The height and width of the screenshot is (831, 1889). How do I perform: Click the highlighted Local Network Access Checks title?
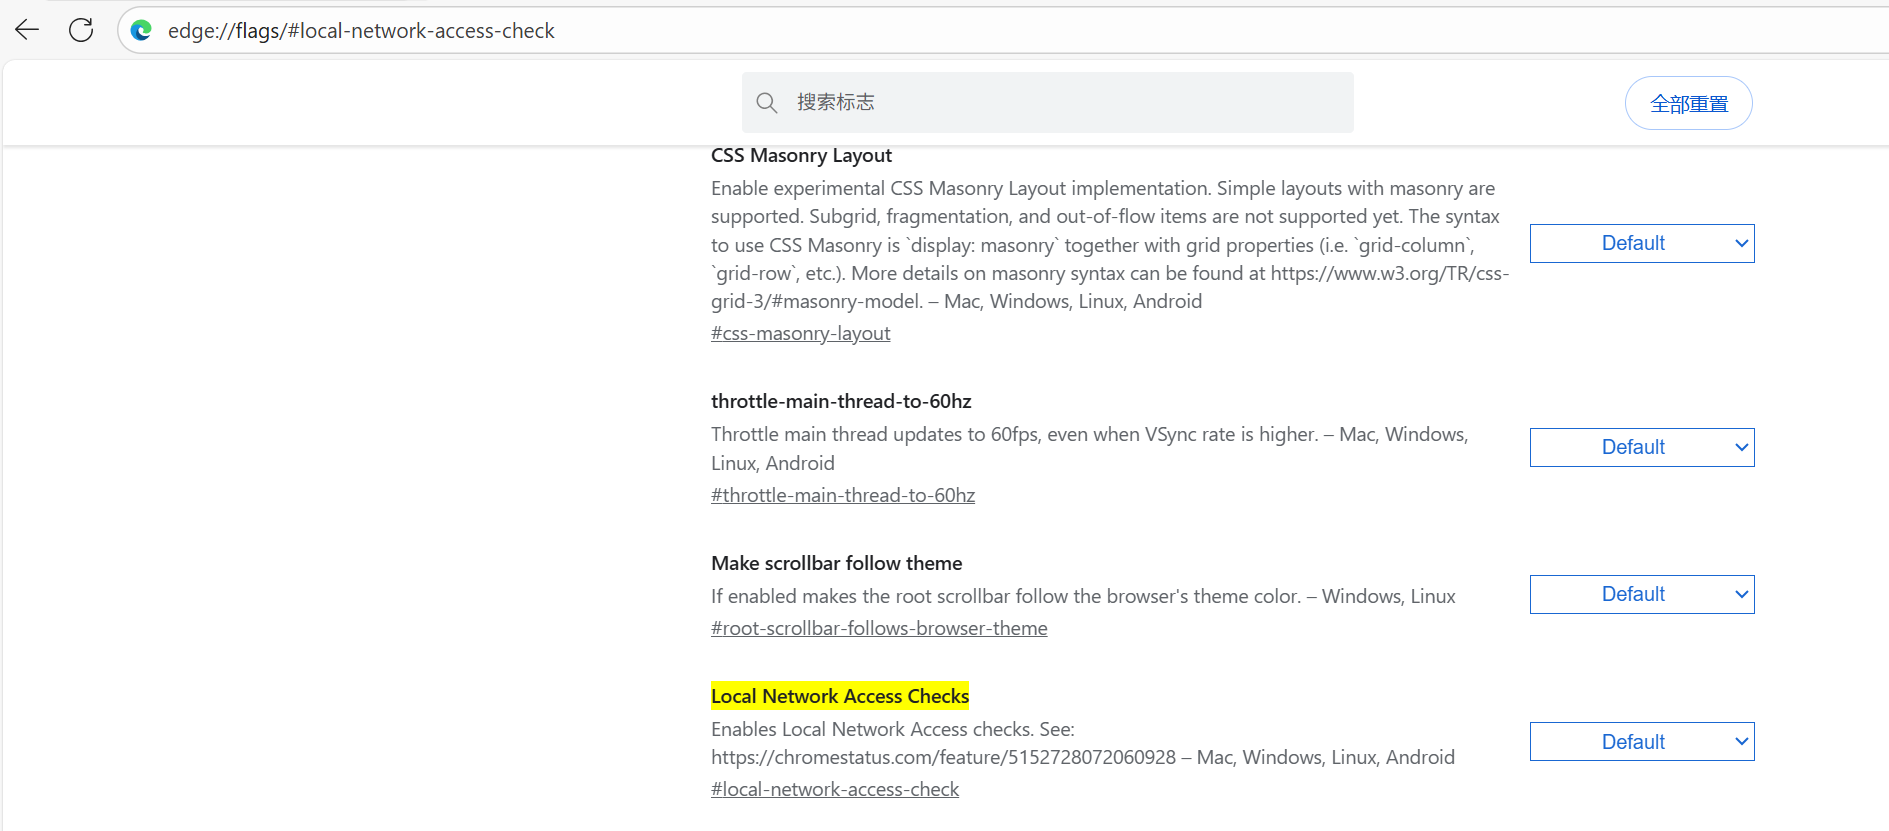click(x=839, y=696)
